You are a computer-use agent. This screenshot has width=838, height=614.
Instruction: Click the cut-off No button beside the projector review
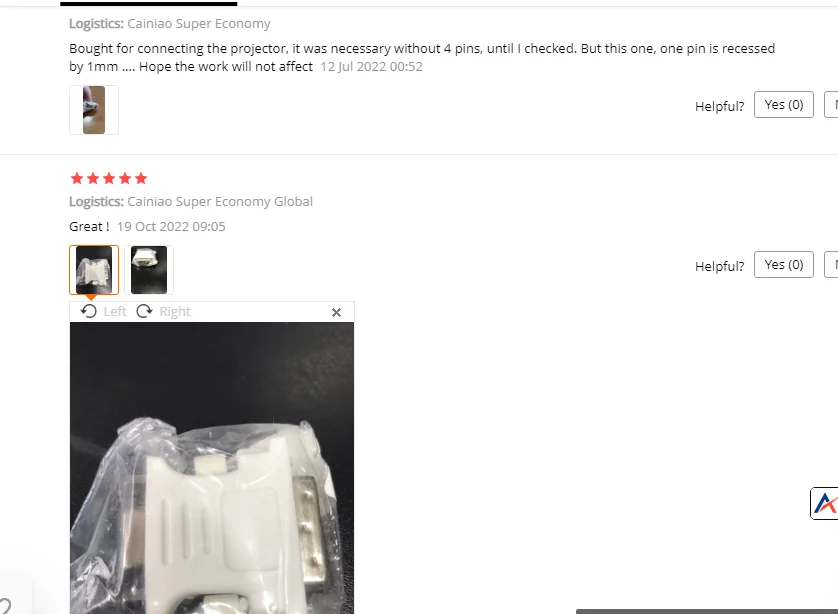point(831,105)
